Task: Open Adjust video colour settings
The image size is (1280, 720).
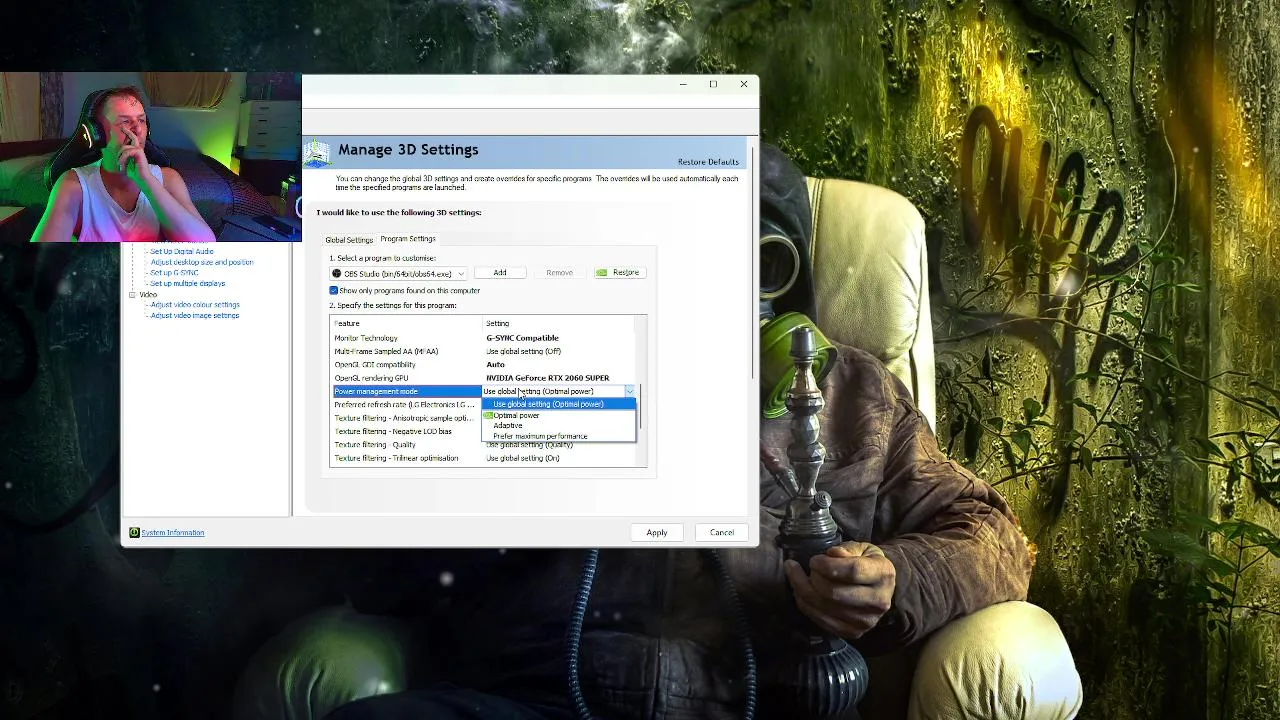Action: point(195,305)
